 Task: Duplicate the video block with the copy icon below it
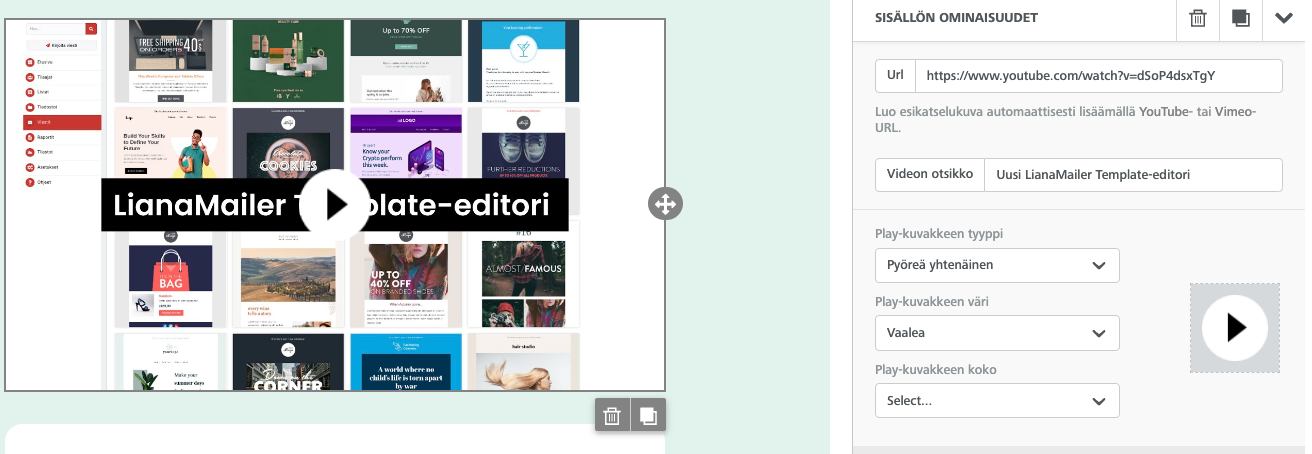[x=648, y=415]
